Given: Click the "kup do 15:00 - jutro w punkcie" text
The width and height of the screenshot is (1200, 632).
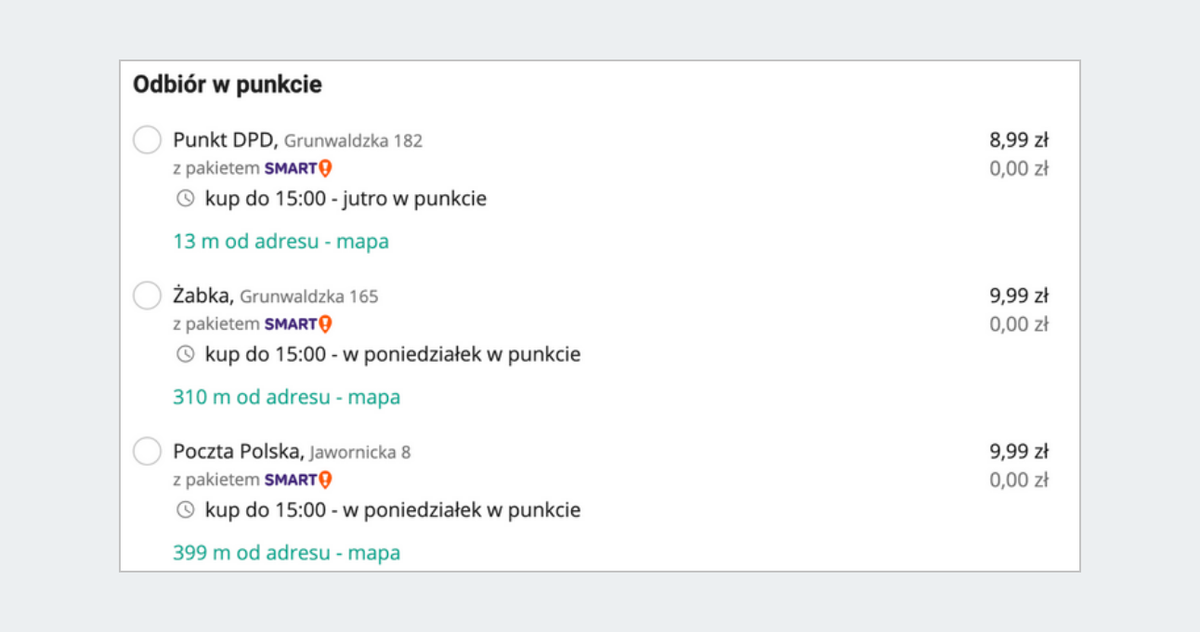Looking at the screenshot, I should (346, 199).
